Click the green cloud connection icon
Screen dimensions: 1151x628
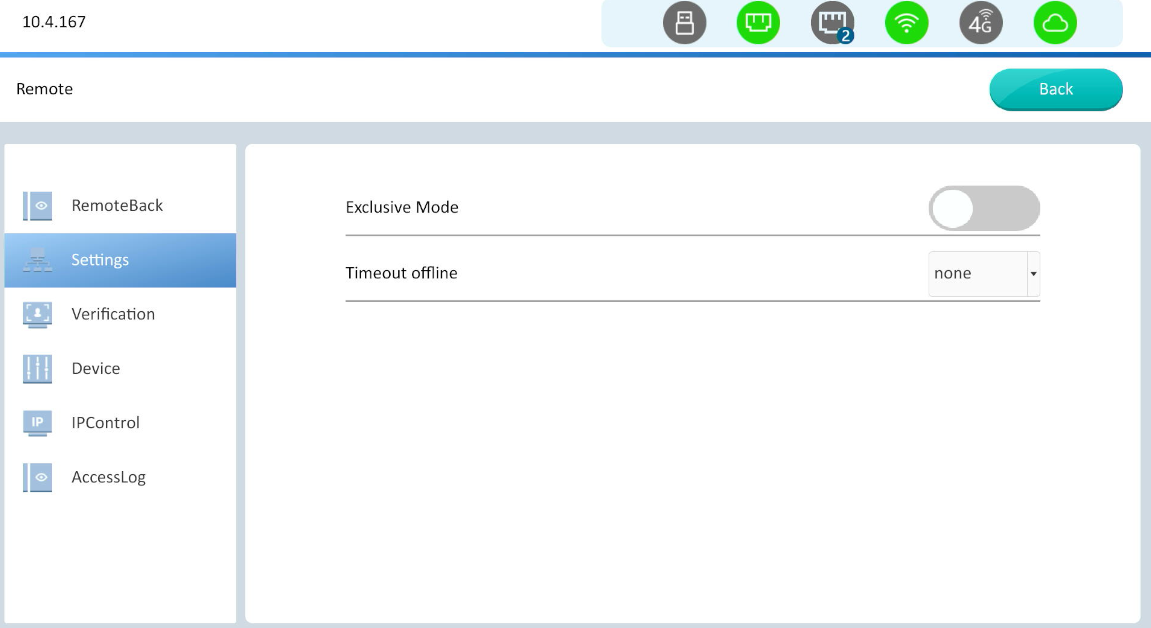point(1055,24)
